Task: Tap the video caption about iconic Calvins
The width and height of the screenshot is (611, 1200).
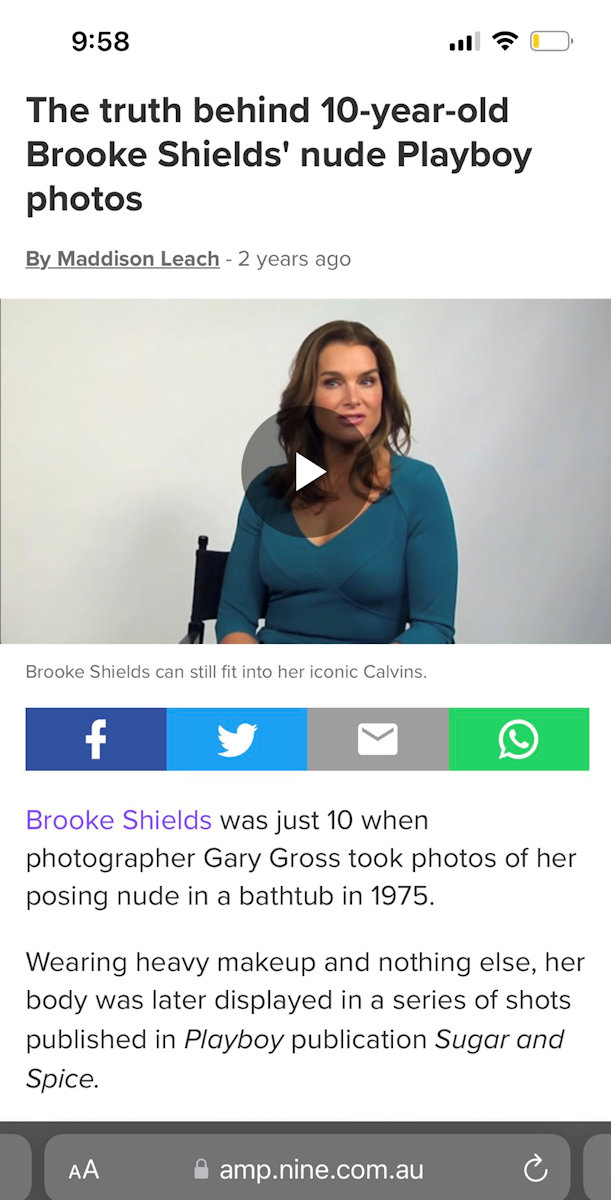Action: pos(226,672)
